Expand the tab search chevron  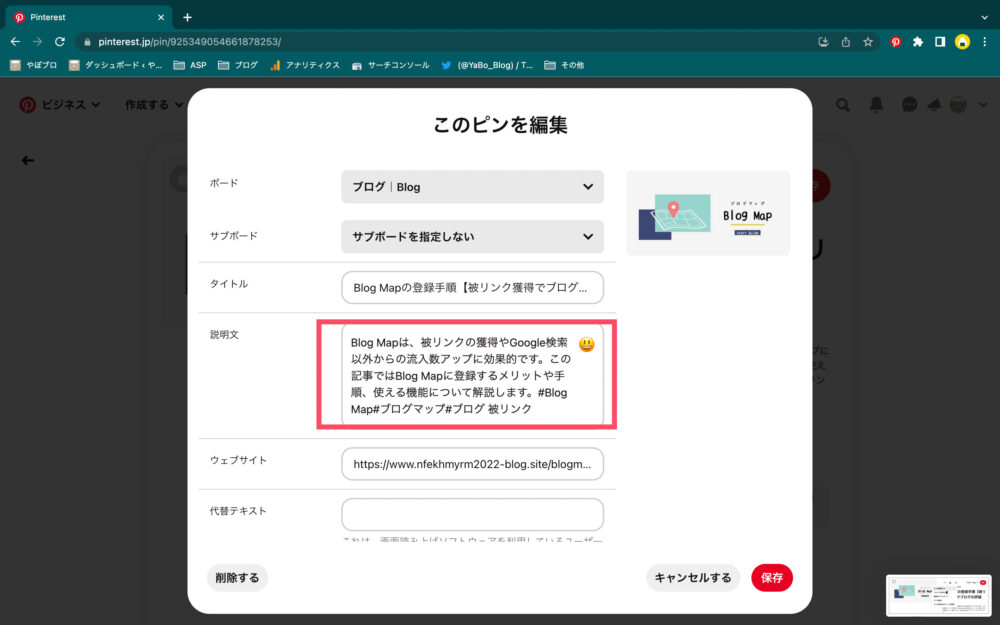click(985, 17)
